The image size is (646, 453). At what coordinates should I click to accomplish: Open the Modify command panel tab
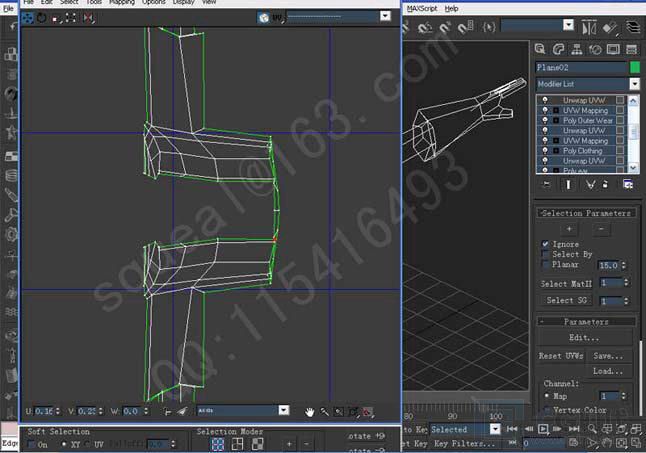(558, 49)
